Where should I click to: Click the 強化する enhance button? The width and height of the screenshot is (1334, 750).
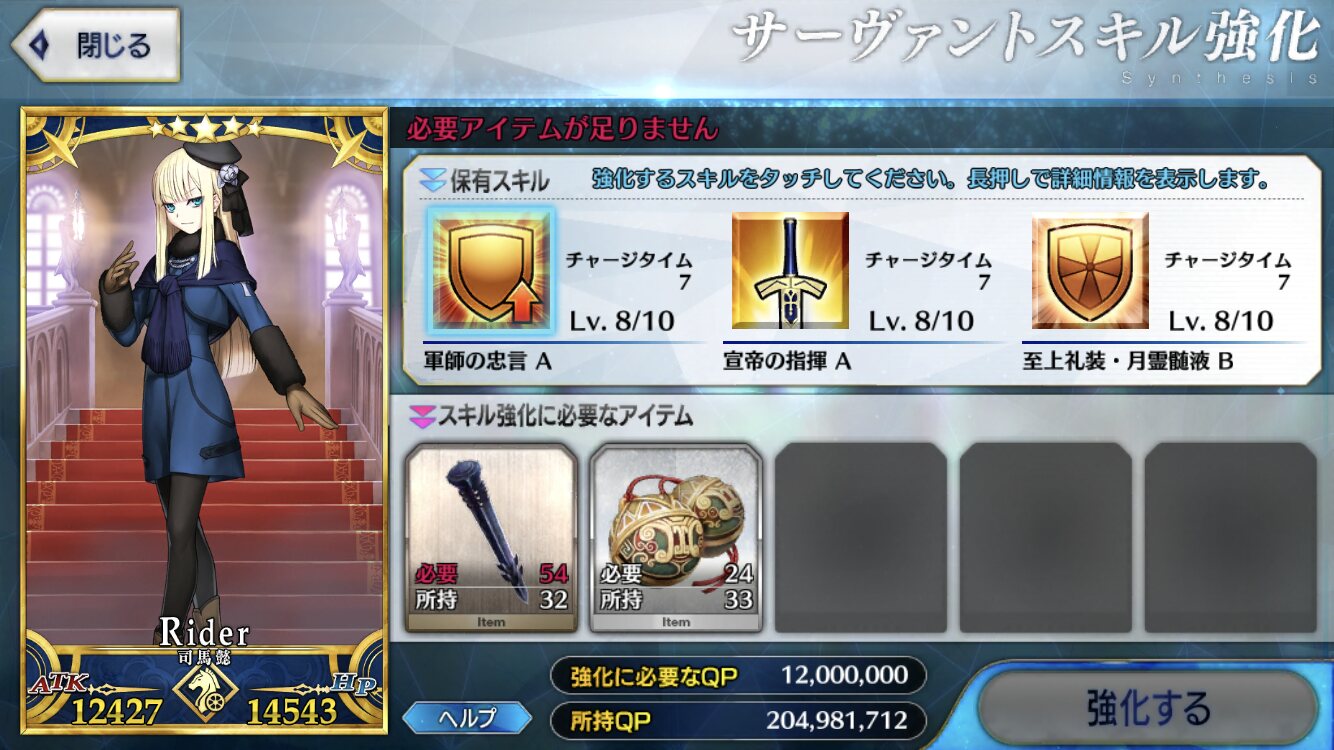point(1148,709)
